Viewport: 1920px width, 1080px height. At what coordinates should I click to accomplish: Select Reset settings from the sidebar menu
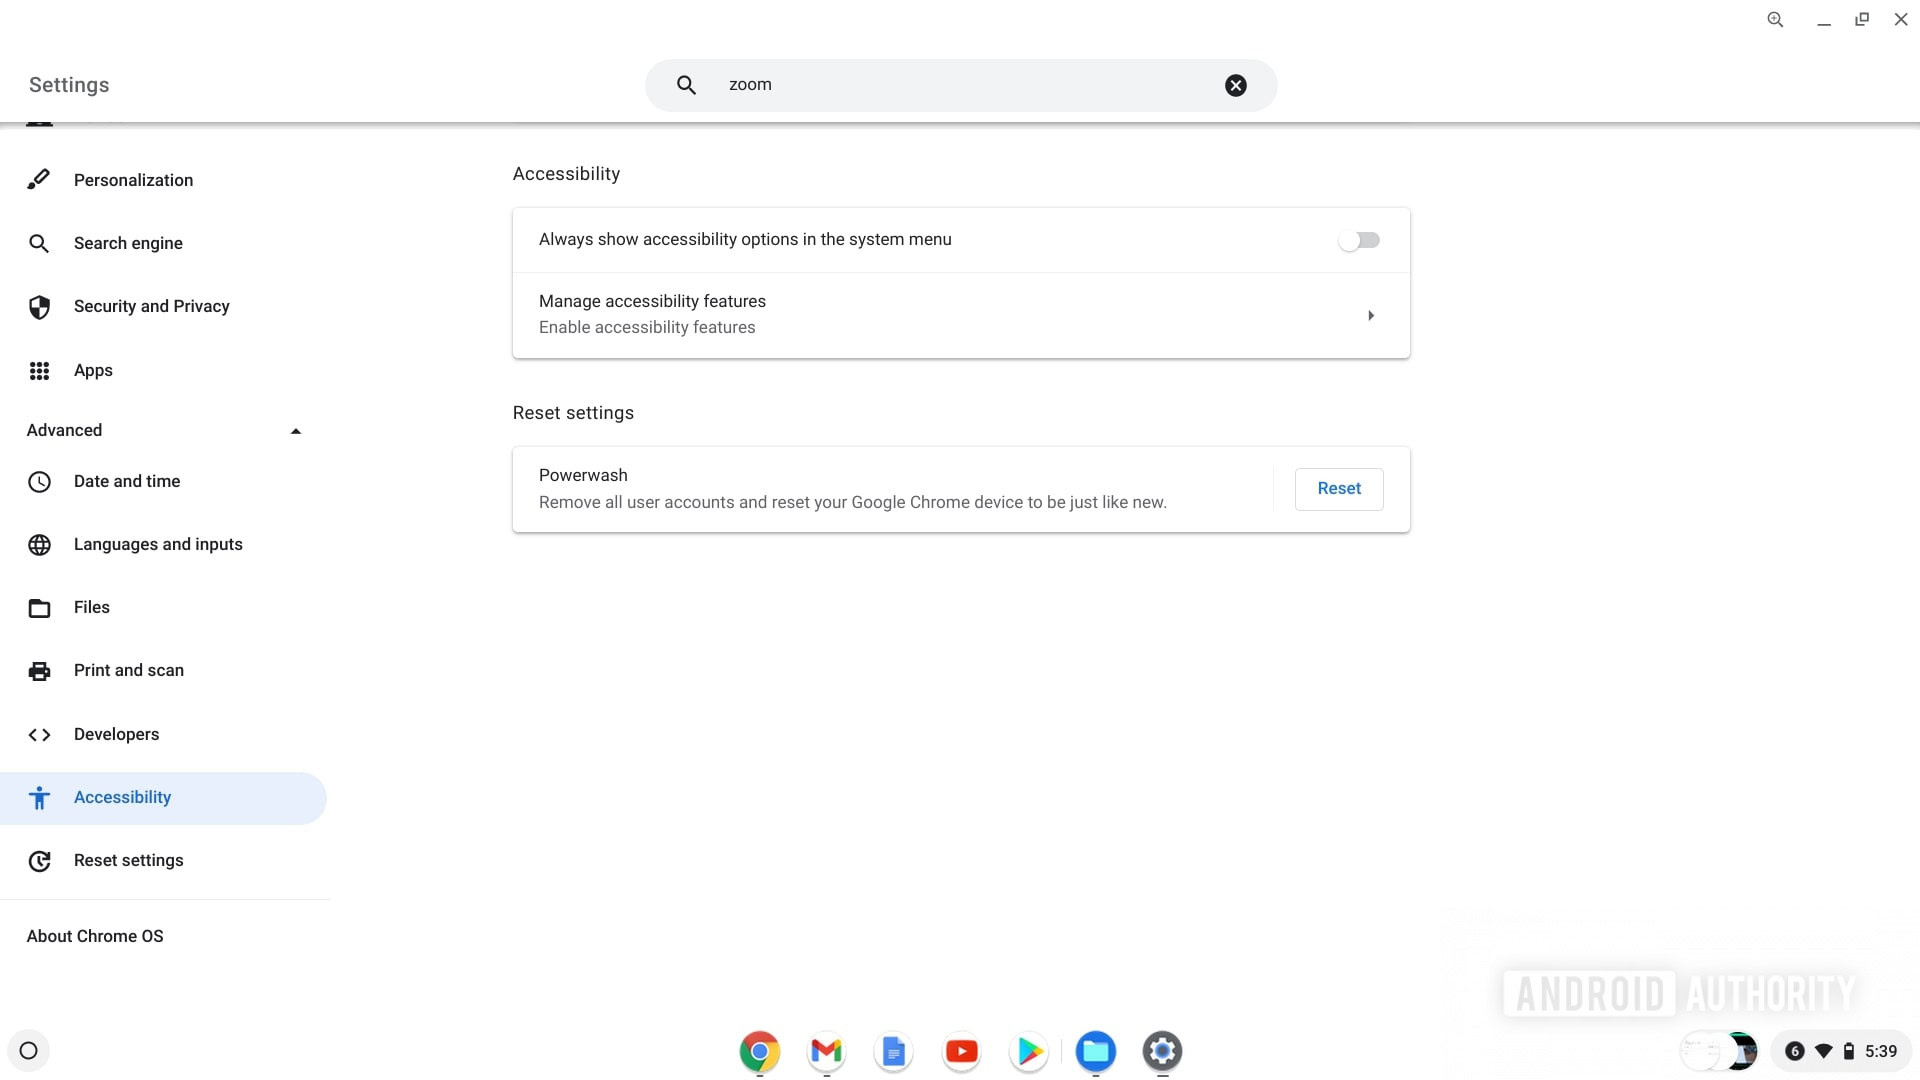[x=128, y=860]
